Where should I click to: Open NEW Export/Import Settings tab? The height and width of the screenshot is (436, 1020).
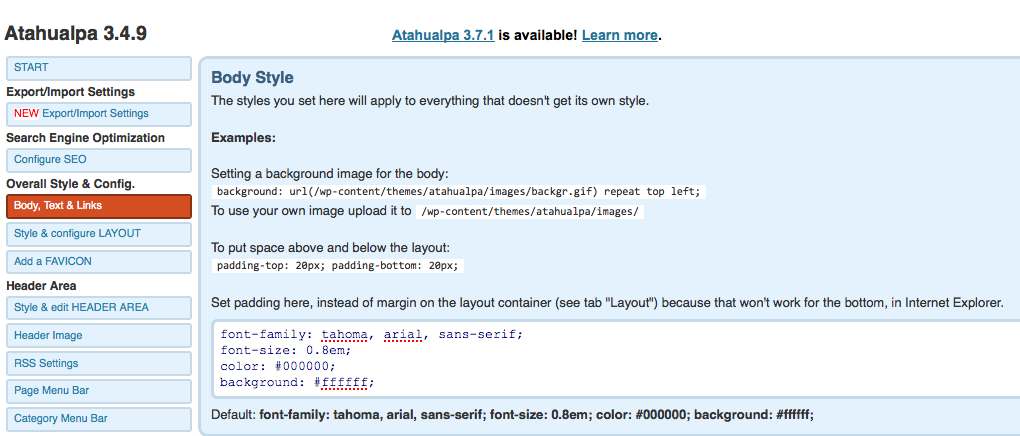click(x=99, y=114)
